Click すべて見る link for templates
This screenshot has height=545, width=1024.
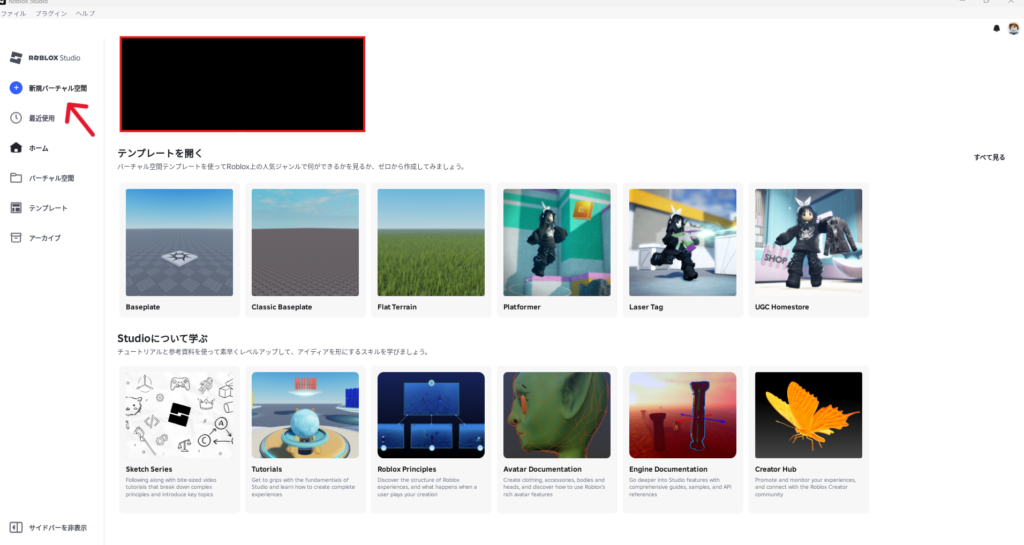pos(989,157)
